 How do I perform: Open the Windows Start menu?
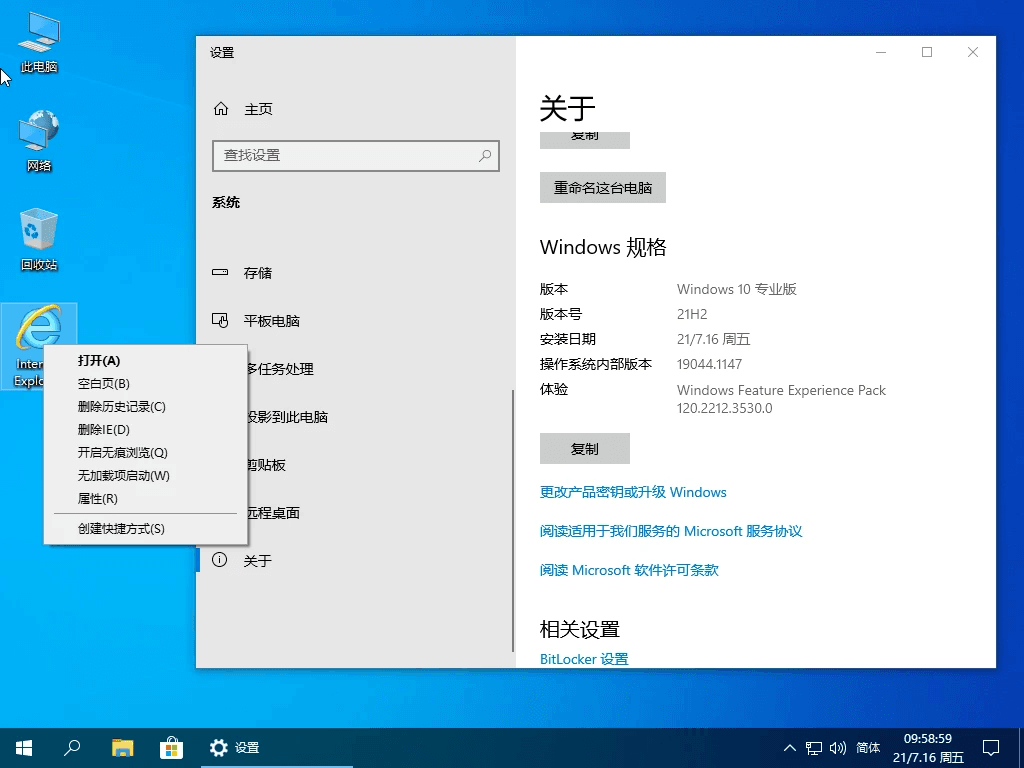pyautogui.click(x=23, y=747)
